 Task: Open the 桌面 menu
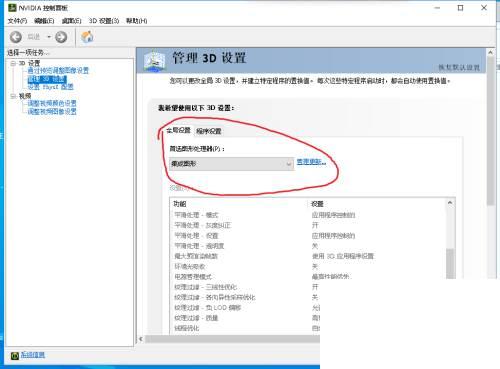[x=71, y=21]
